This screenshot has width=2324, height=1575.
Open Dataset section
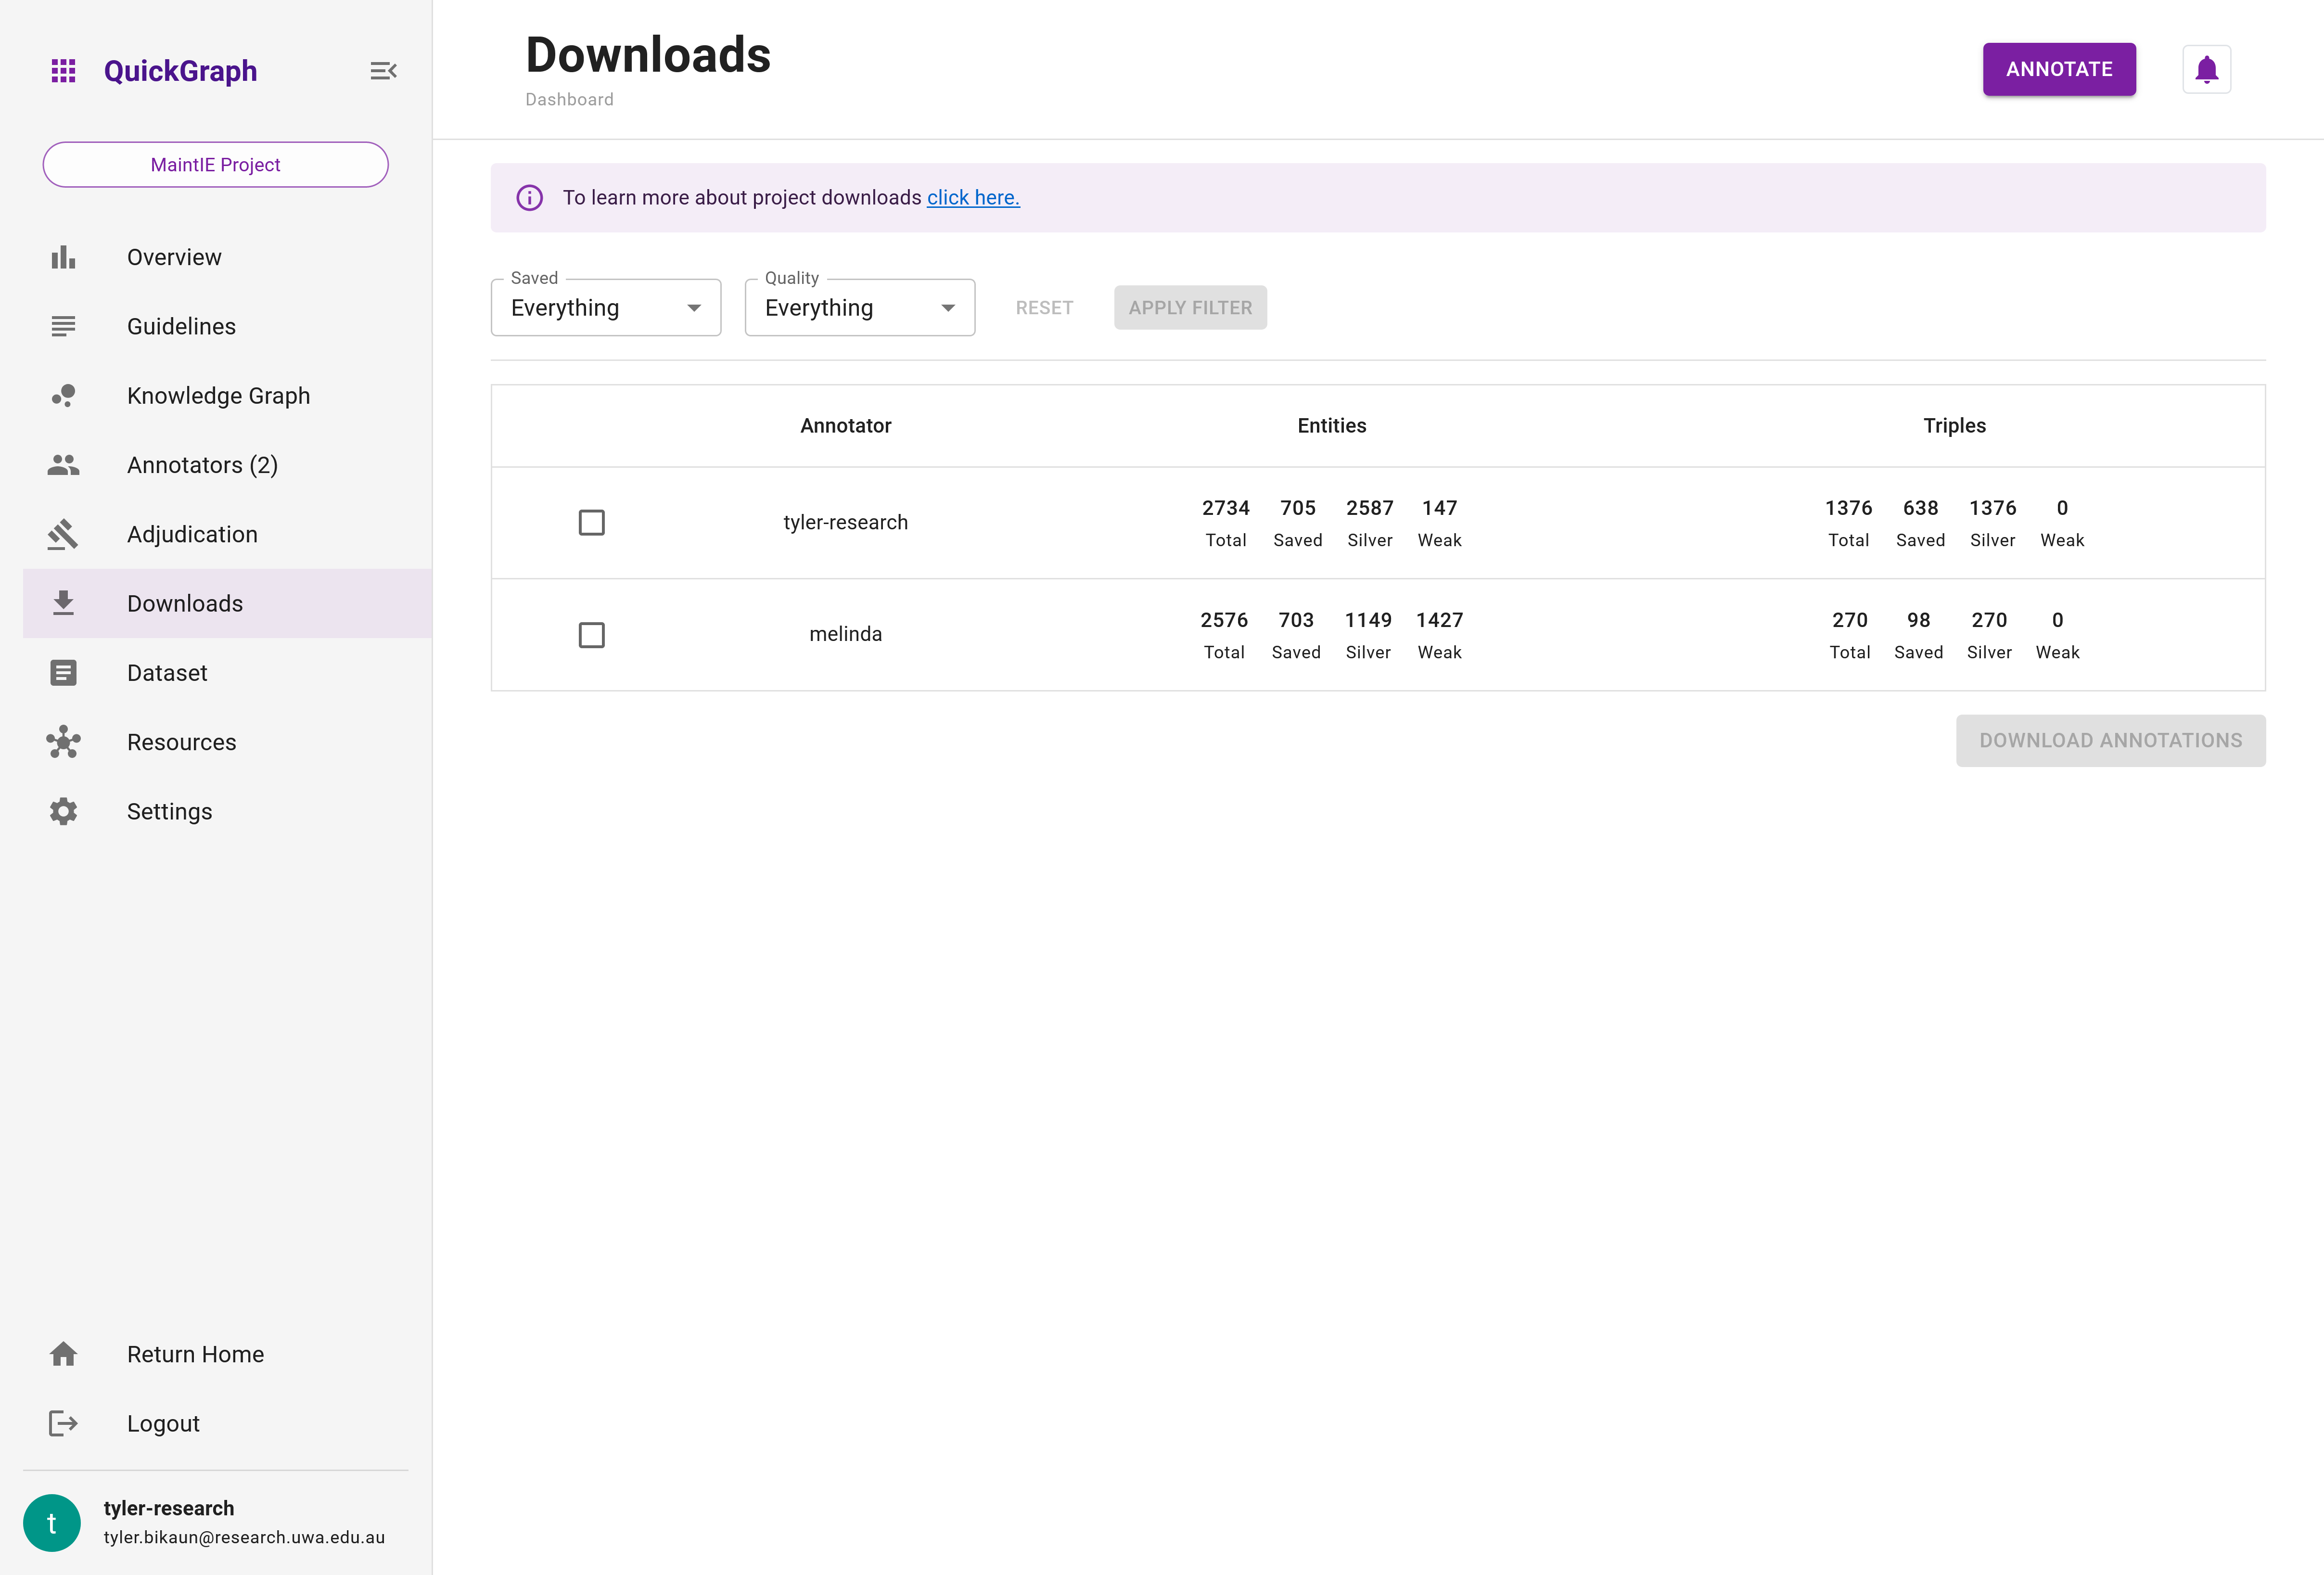click(167, 671)
